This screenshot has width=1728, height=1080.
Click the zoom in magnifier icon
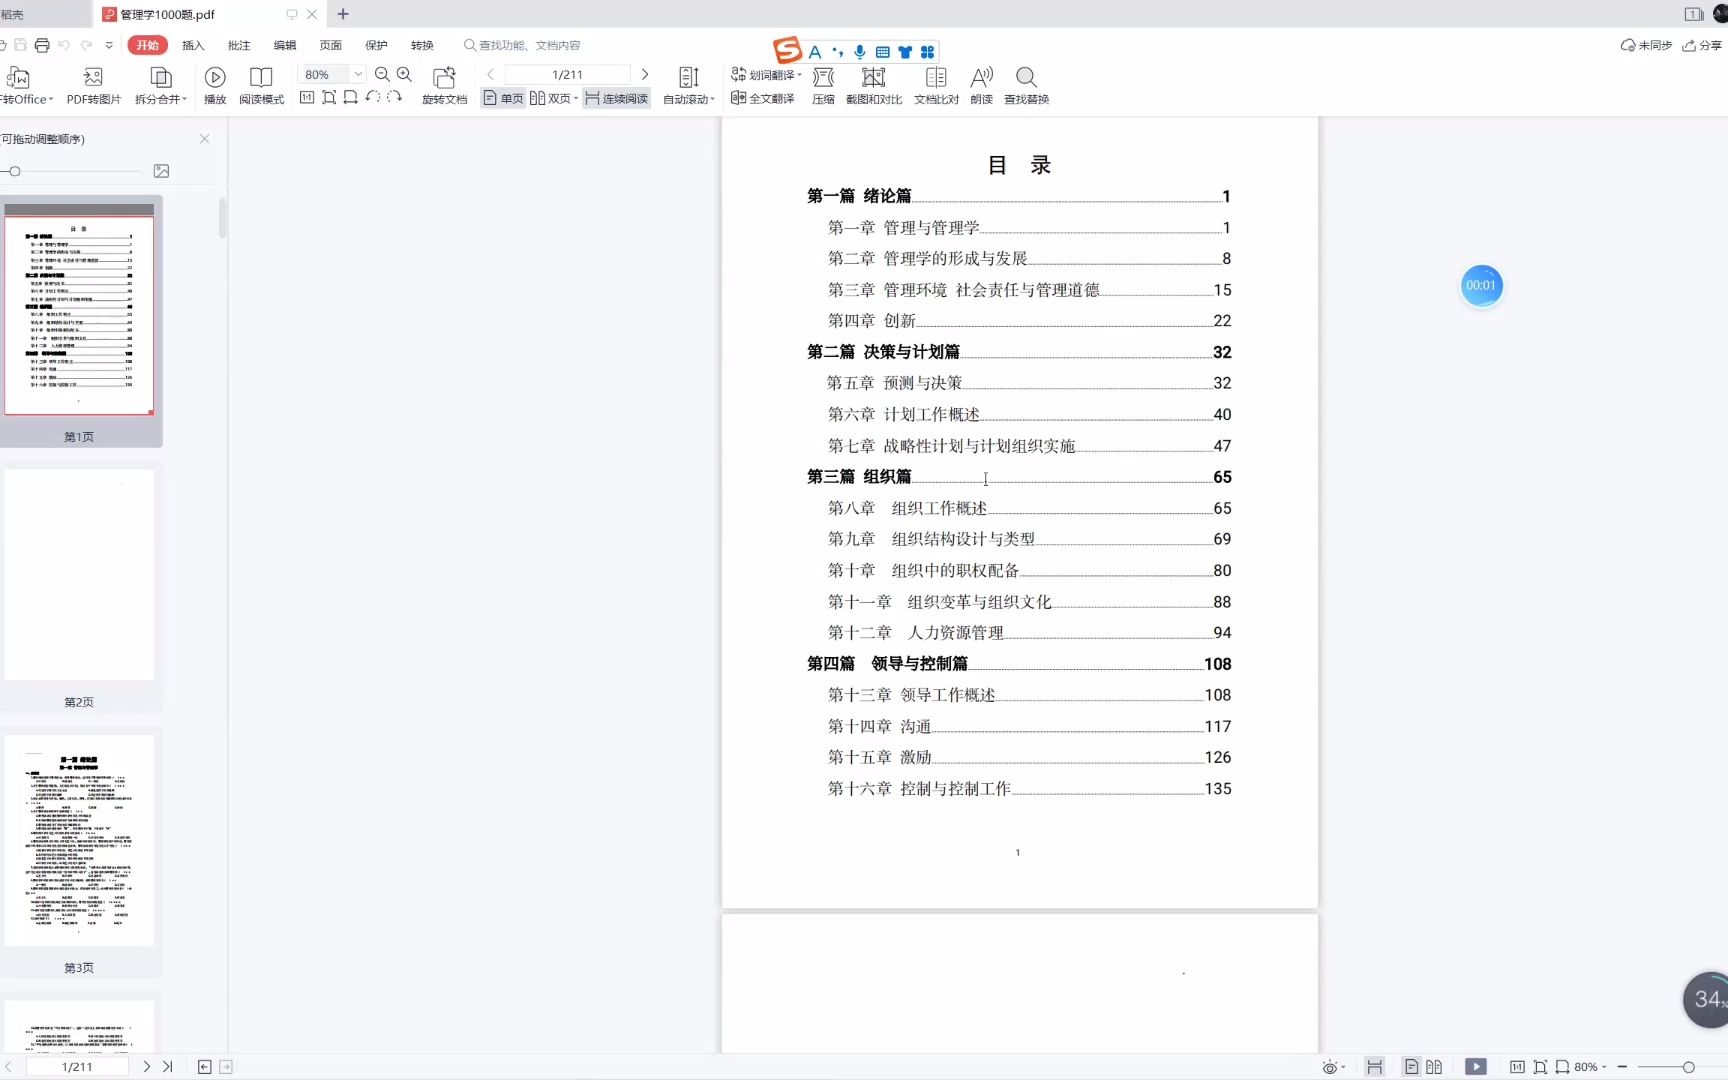(404, 75)
